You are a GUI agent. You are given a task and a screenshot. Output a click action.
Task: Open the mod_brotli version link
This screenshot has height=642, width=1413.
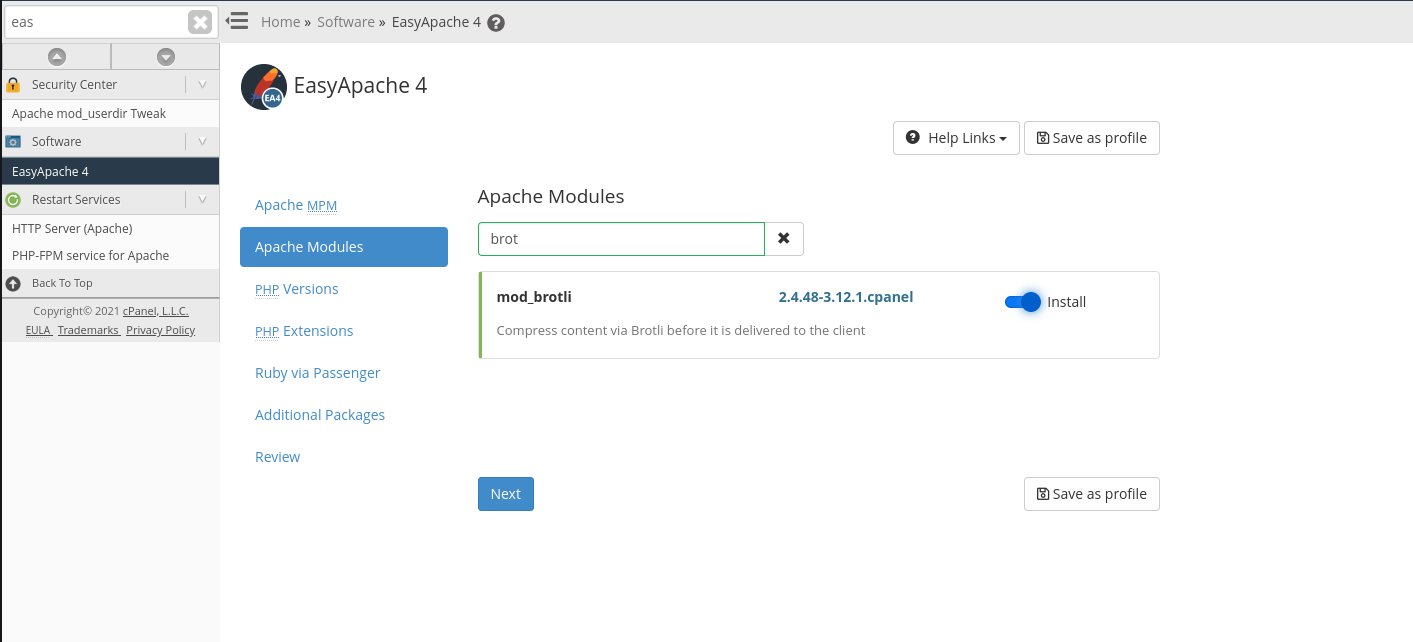[x=845, y=297]
